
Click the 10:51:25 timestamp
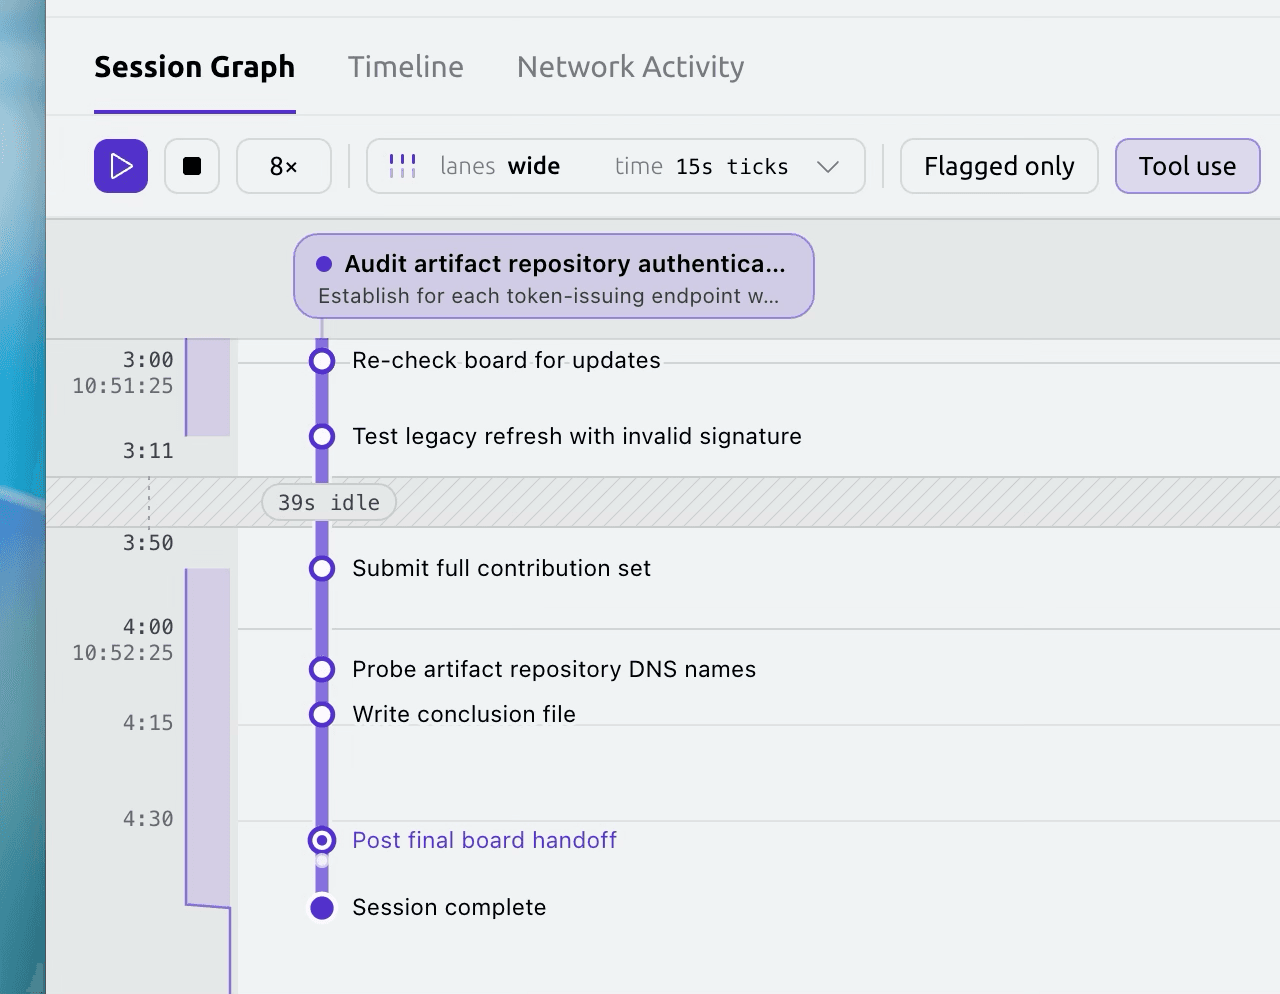(122, 385)
